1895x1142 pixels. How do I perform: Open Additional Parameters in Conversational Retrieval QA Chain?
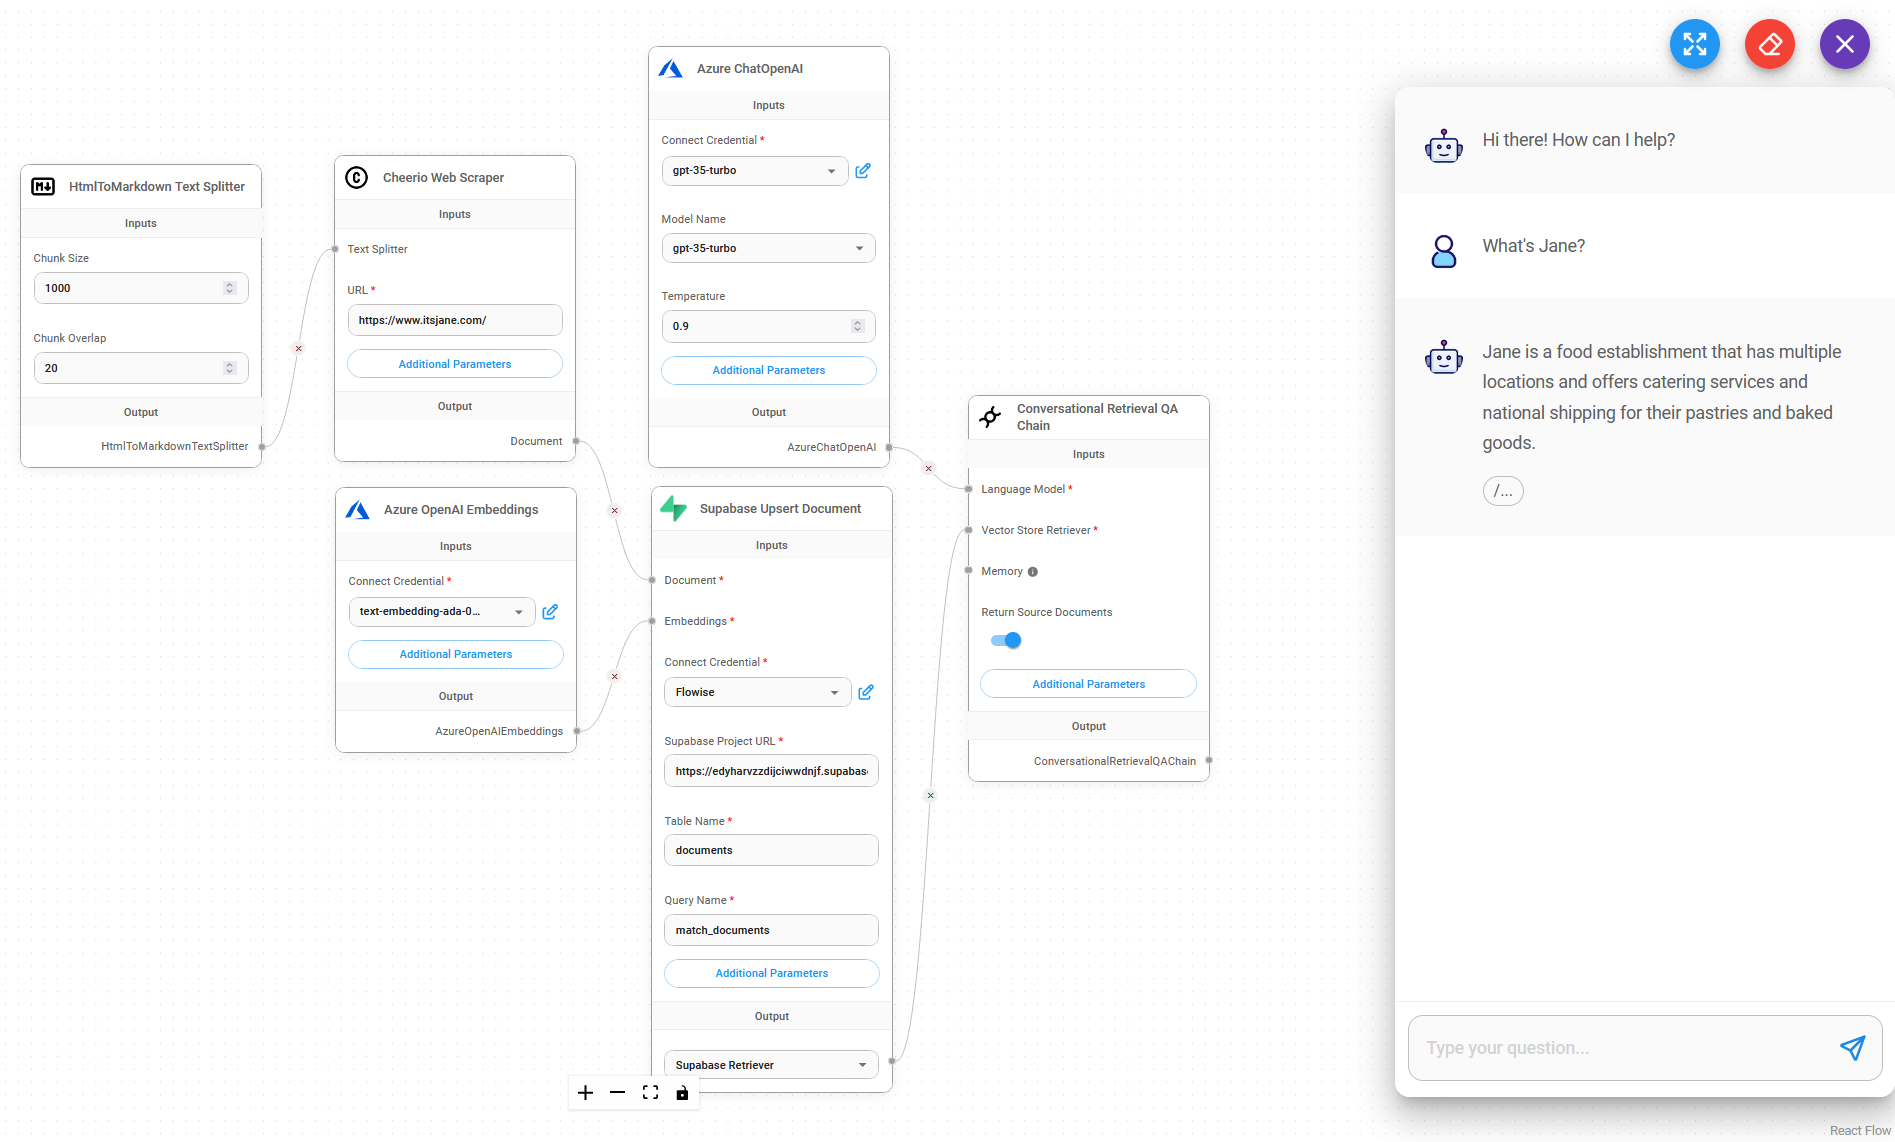tap(1088, 684)
